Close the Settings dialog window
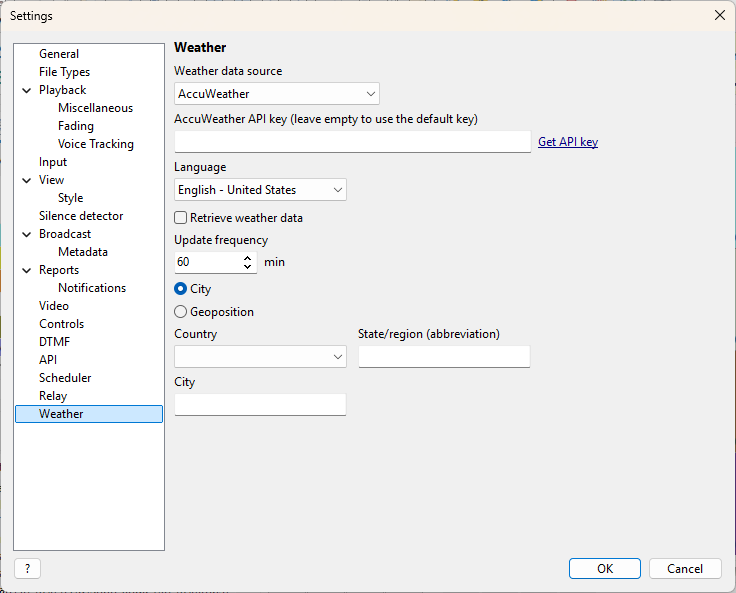 (720, 15)
